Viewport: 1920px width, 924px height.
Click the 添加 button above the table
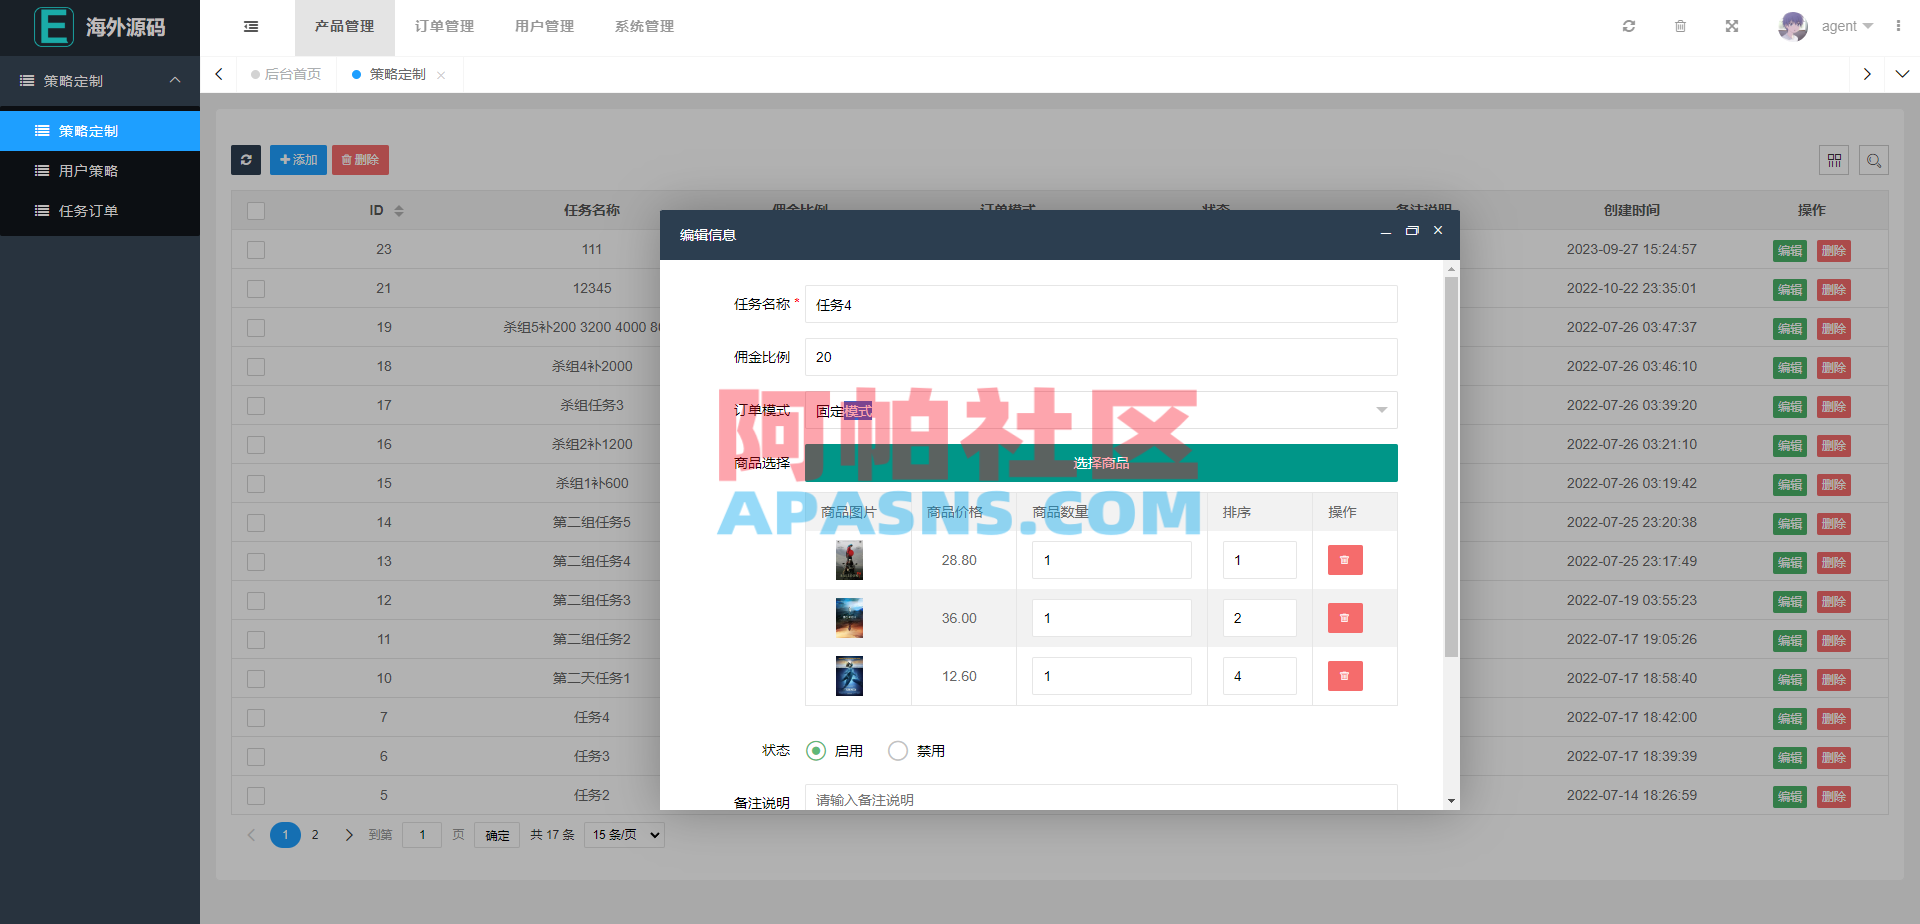pos(298,160)
